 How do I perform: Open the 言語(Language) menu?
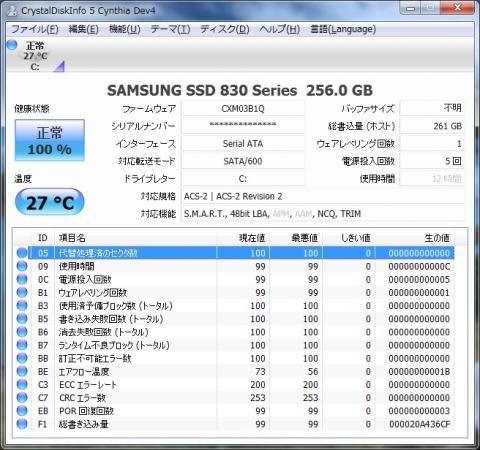coord(343,29)
